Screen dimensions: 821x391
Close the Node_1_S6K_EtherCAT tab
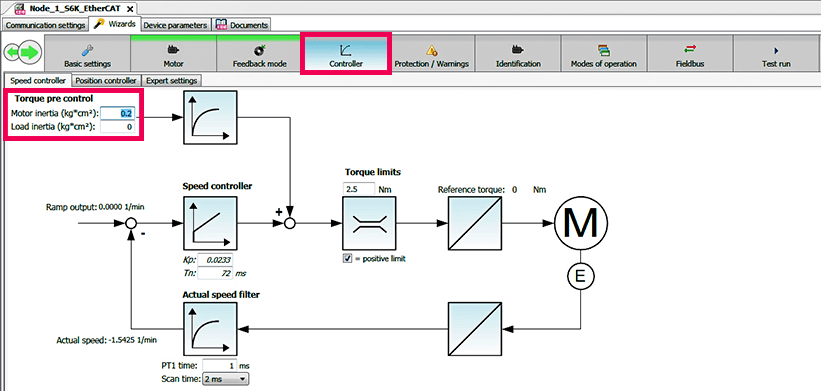point(130,9)
